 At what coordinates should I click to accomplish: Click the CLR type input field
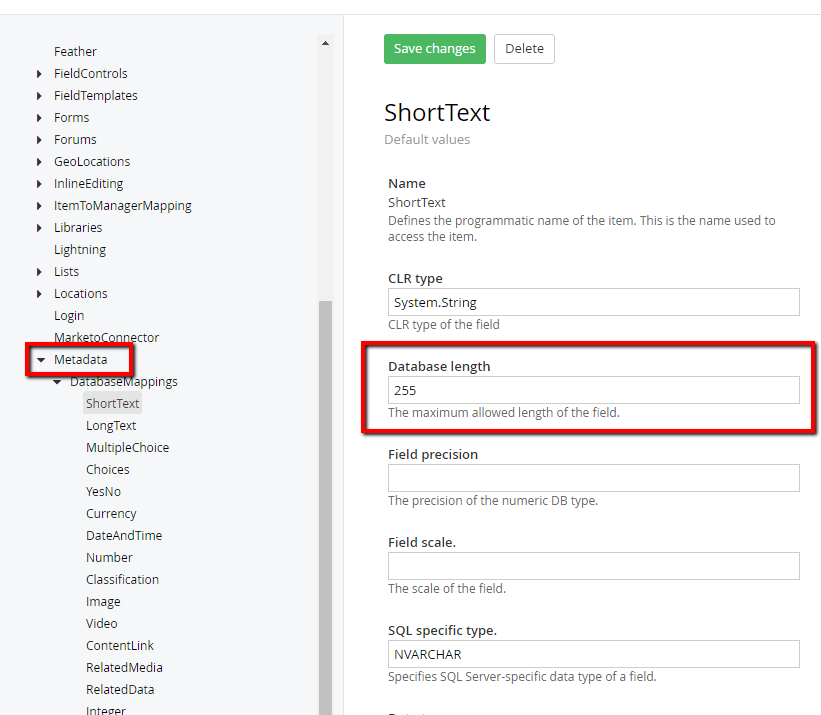[x=593, y=302]
